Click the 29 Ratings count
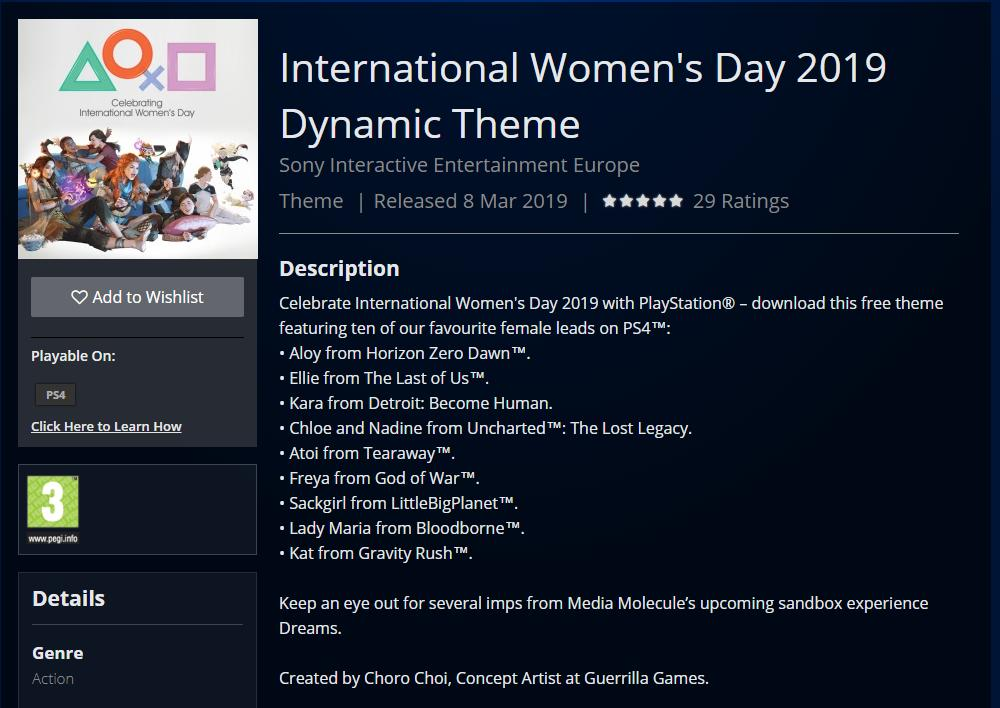The width and height of the screenshot is (1000, 708). click(x=740, y=202)
